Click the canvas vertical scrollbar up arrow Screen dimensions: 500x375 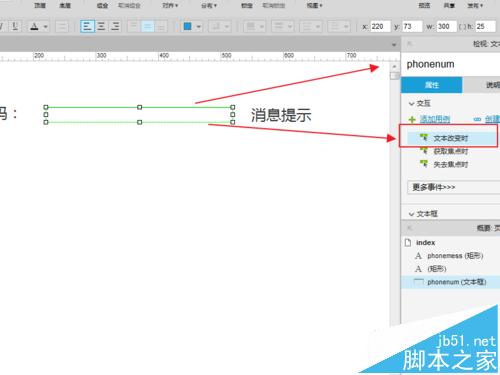coord(394,67)
